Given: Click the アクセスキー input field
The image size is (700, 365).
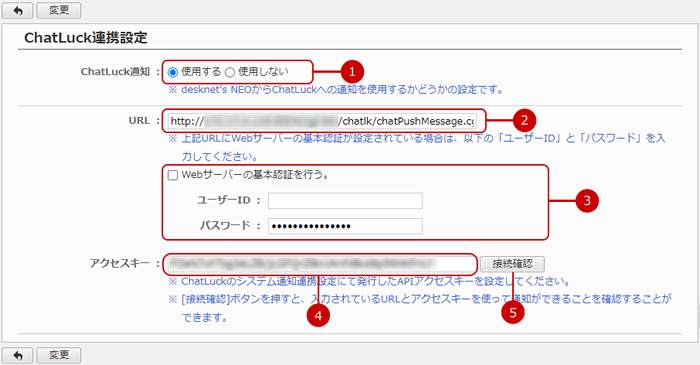Looking at the screenshot, I should 322,264.
